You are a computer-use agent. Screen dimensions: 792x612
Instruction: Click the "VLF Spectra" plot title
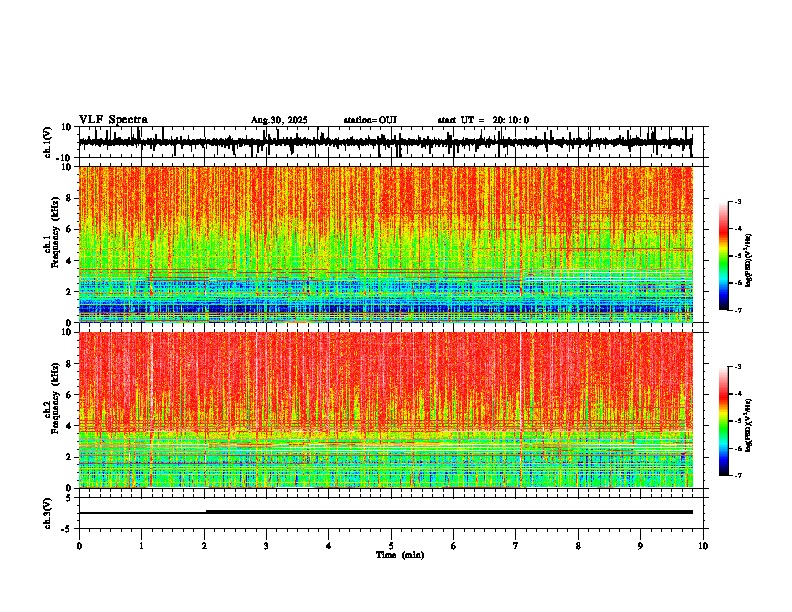point(113,120)
